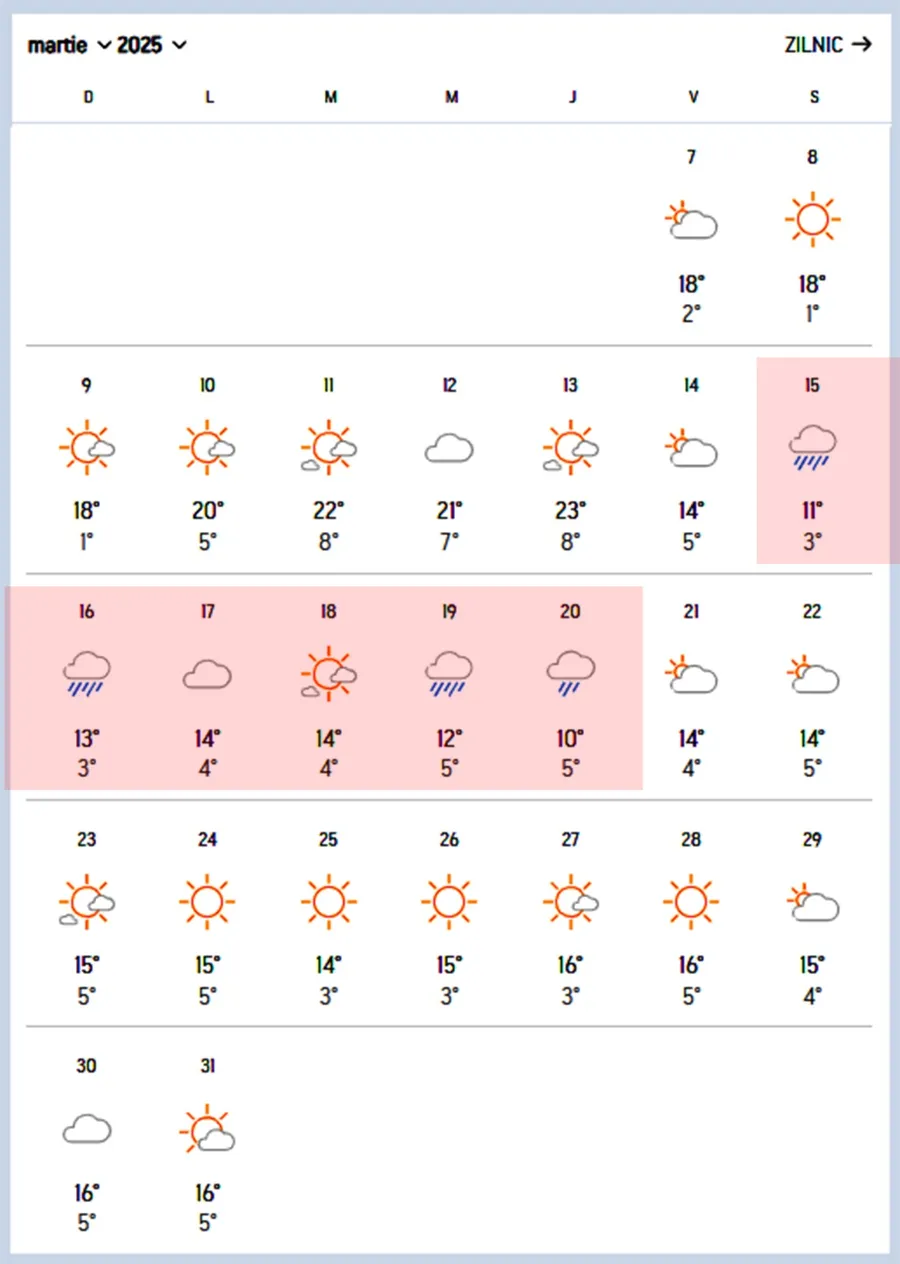
Task: Select the rain icon on March 15
Action: (x=812, y=447)
